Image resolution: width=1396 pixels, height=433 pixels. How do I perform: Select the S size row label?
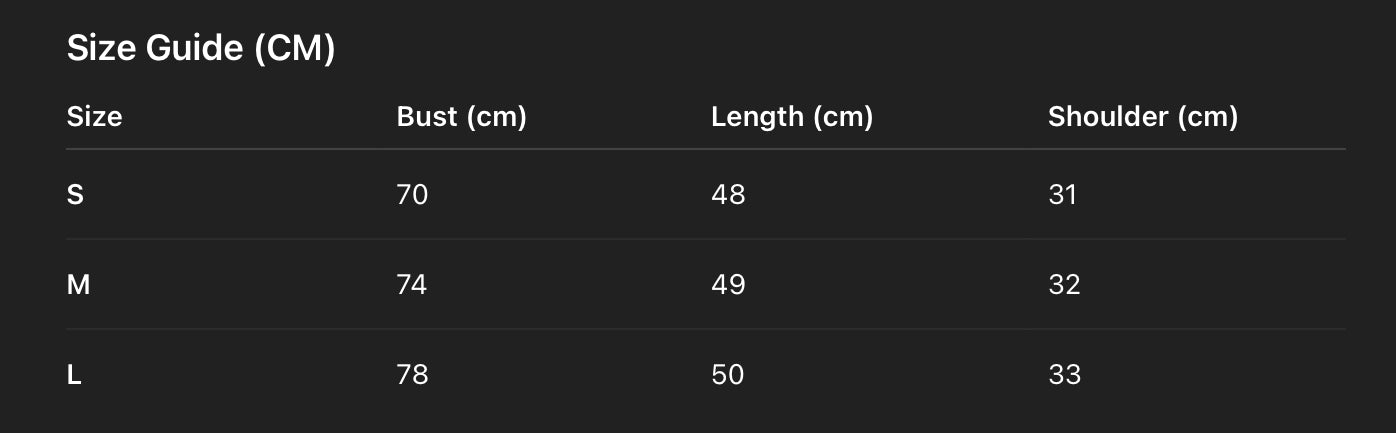(x=75, y=195)
